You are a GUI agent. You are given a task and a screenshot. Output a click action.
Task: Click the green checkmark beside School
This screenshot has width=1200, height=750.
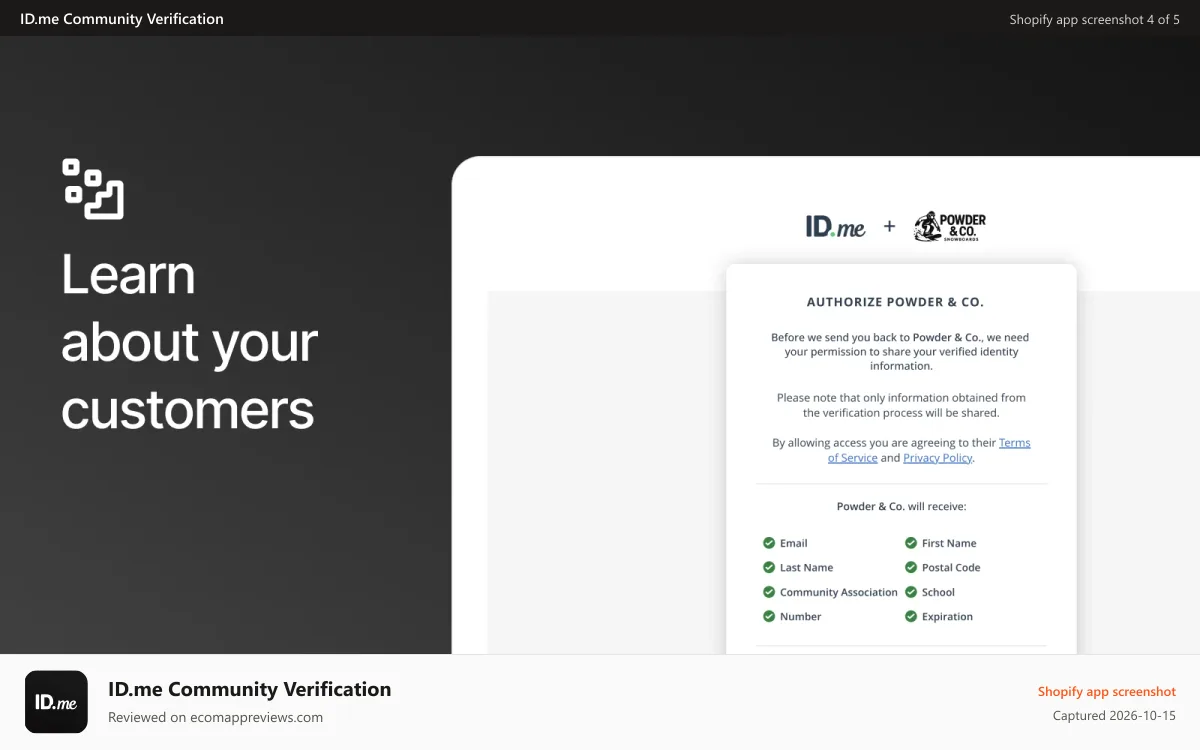tap(911, 592)
